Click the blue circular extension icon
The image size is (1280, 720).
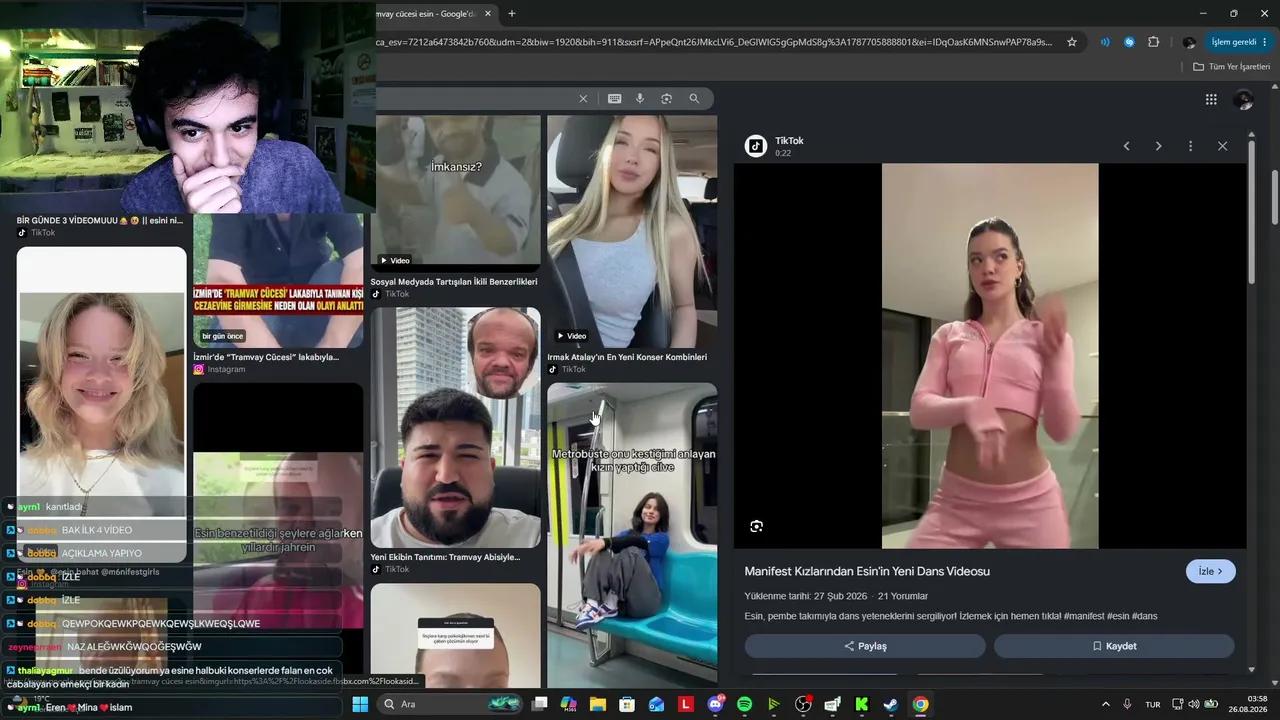(x=1129, y=42)
